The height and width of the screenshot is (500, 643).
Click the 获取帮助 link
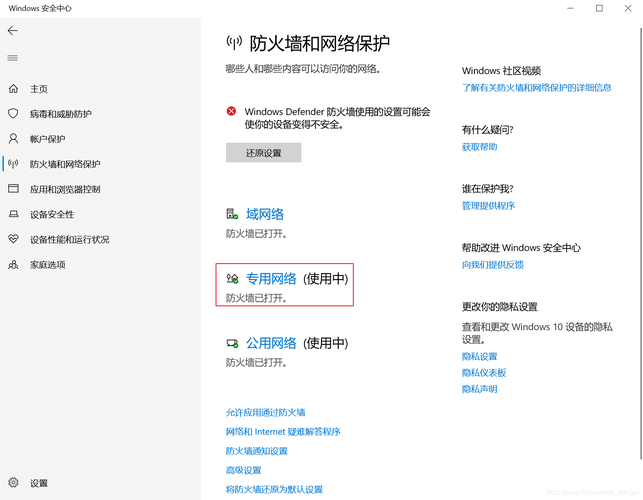click(479, 146)
